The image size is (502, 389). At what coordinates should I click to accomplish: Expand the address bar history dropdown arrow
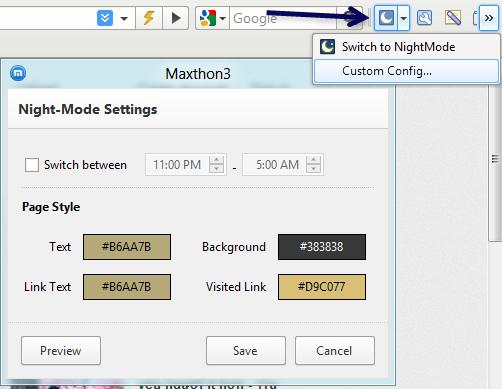(124, 18)
